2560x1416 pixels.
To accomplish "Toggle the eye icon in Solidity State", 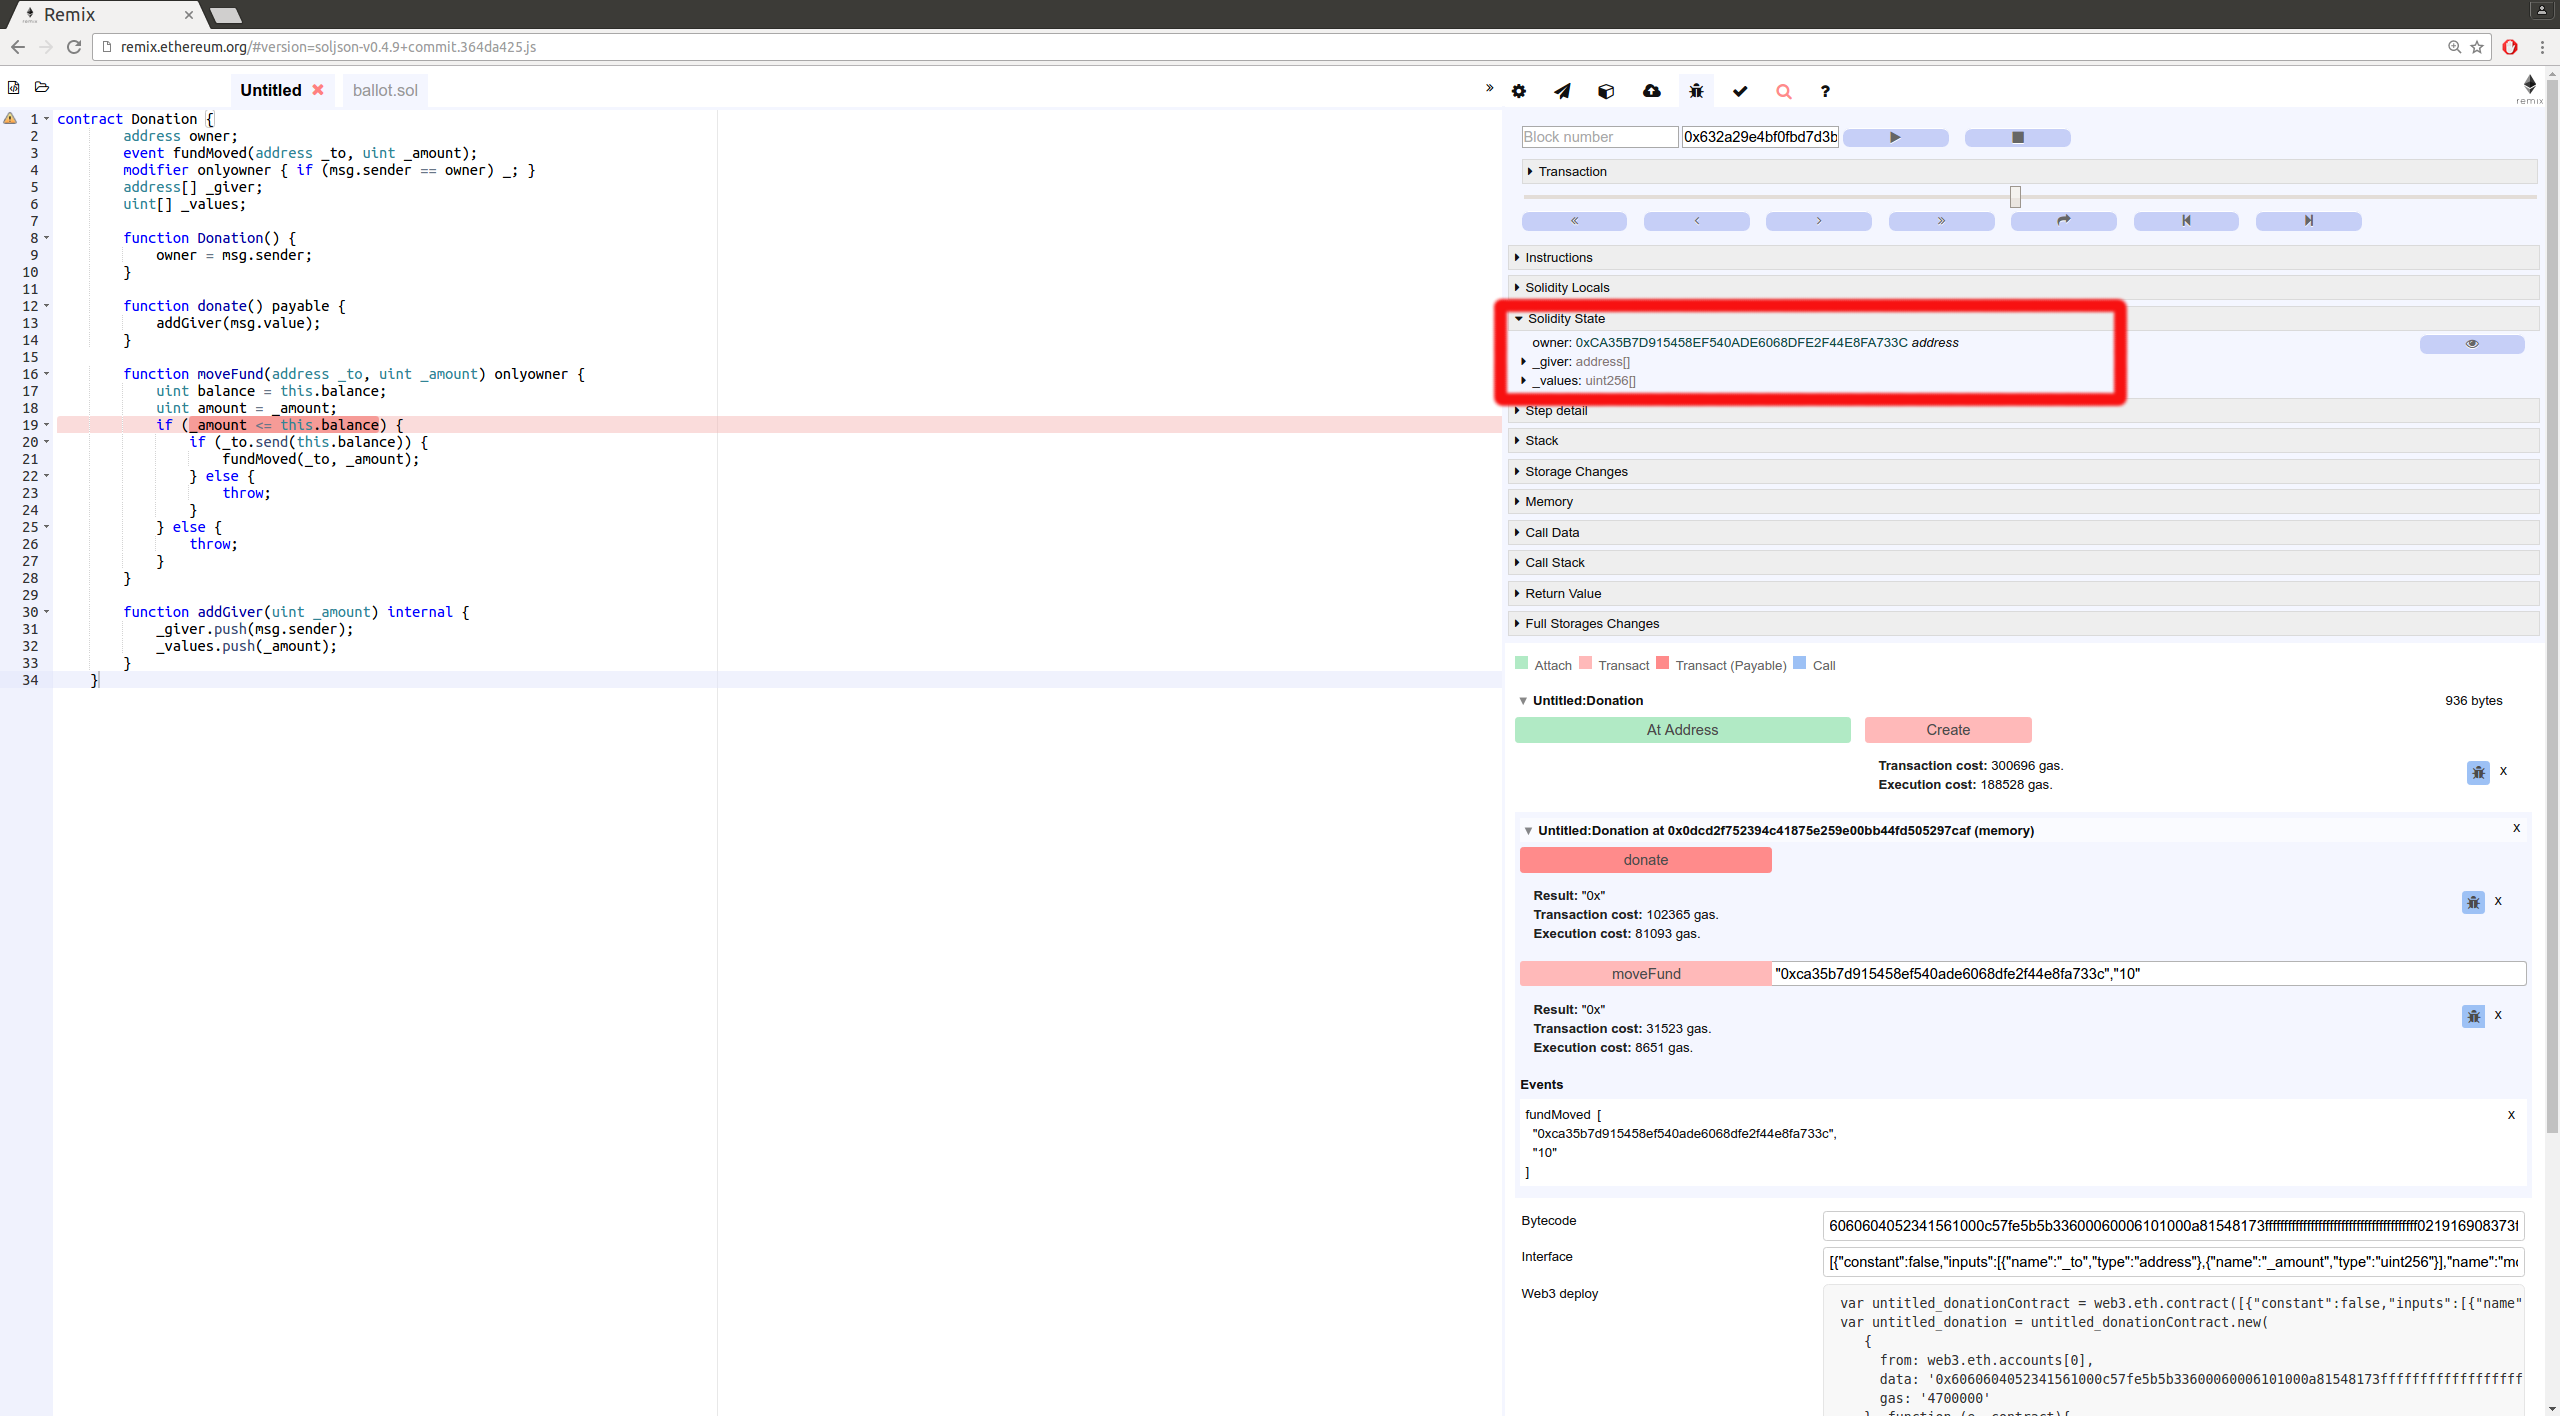I will click(x=2471, y=344).
